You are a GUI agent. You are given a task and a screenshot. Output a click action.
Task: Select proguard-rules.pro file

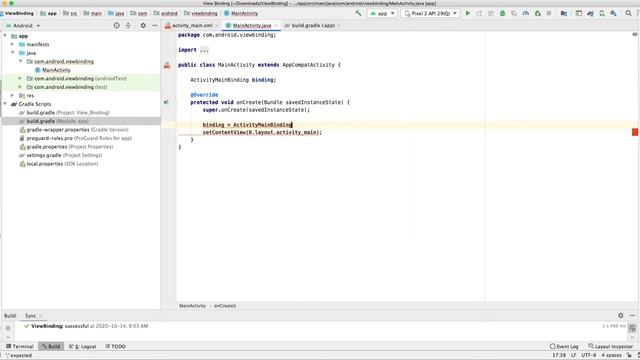tap(76, 138)
